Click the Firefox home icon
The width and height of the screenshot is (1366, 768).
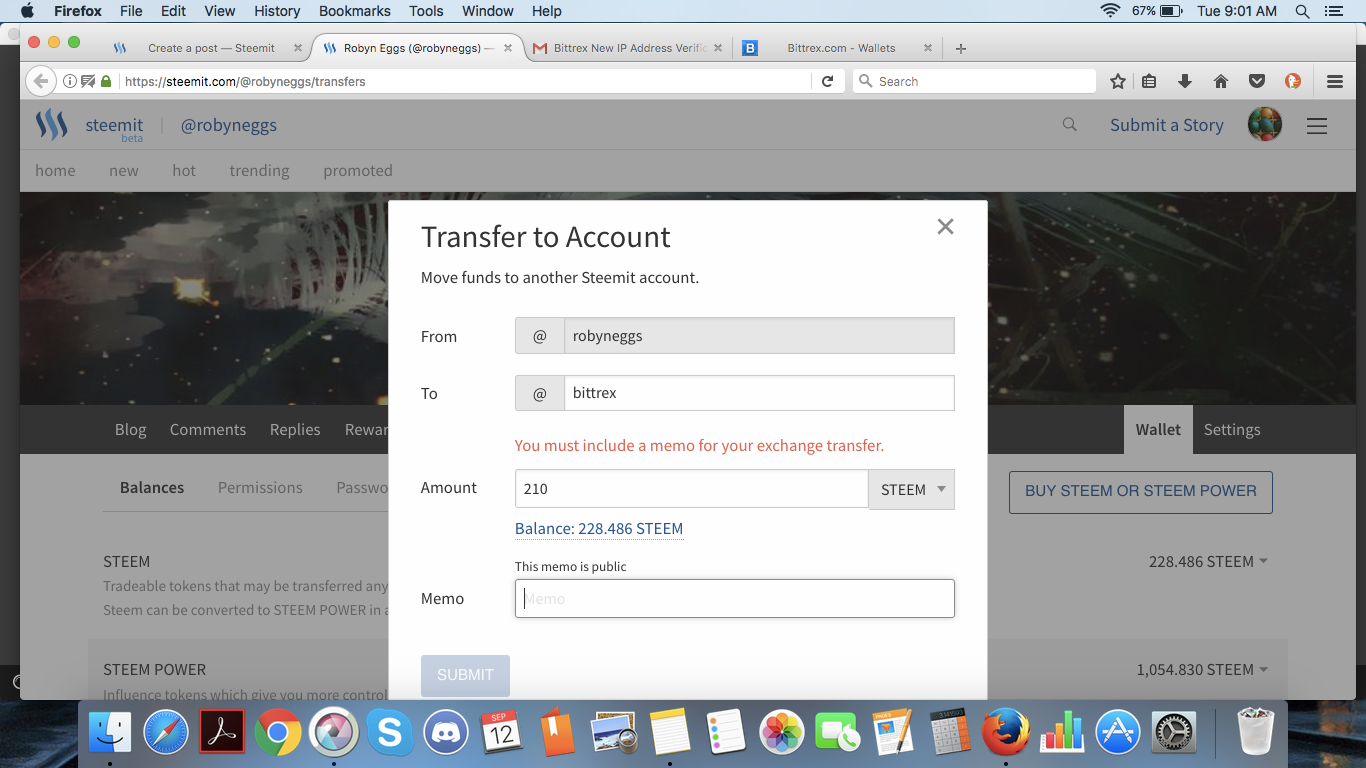(x=1220, y=81)
